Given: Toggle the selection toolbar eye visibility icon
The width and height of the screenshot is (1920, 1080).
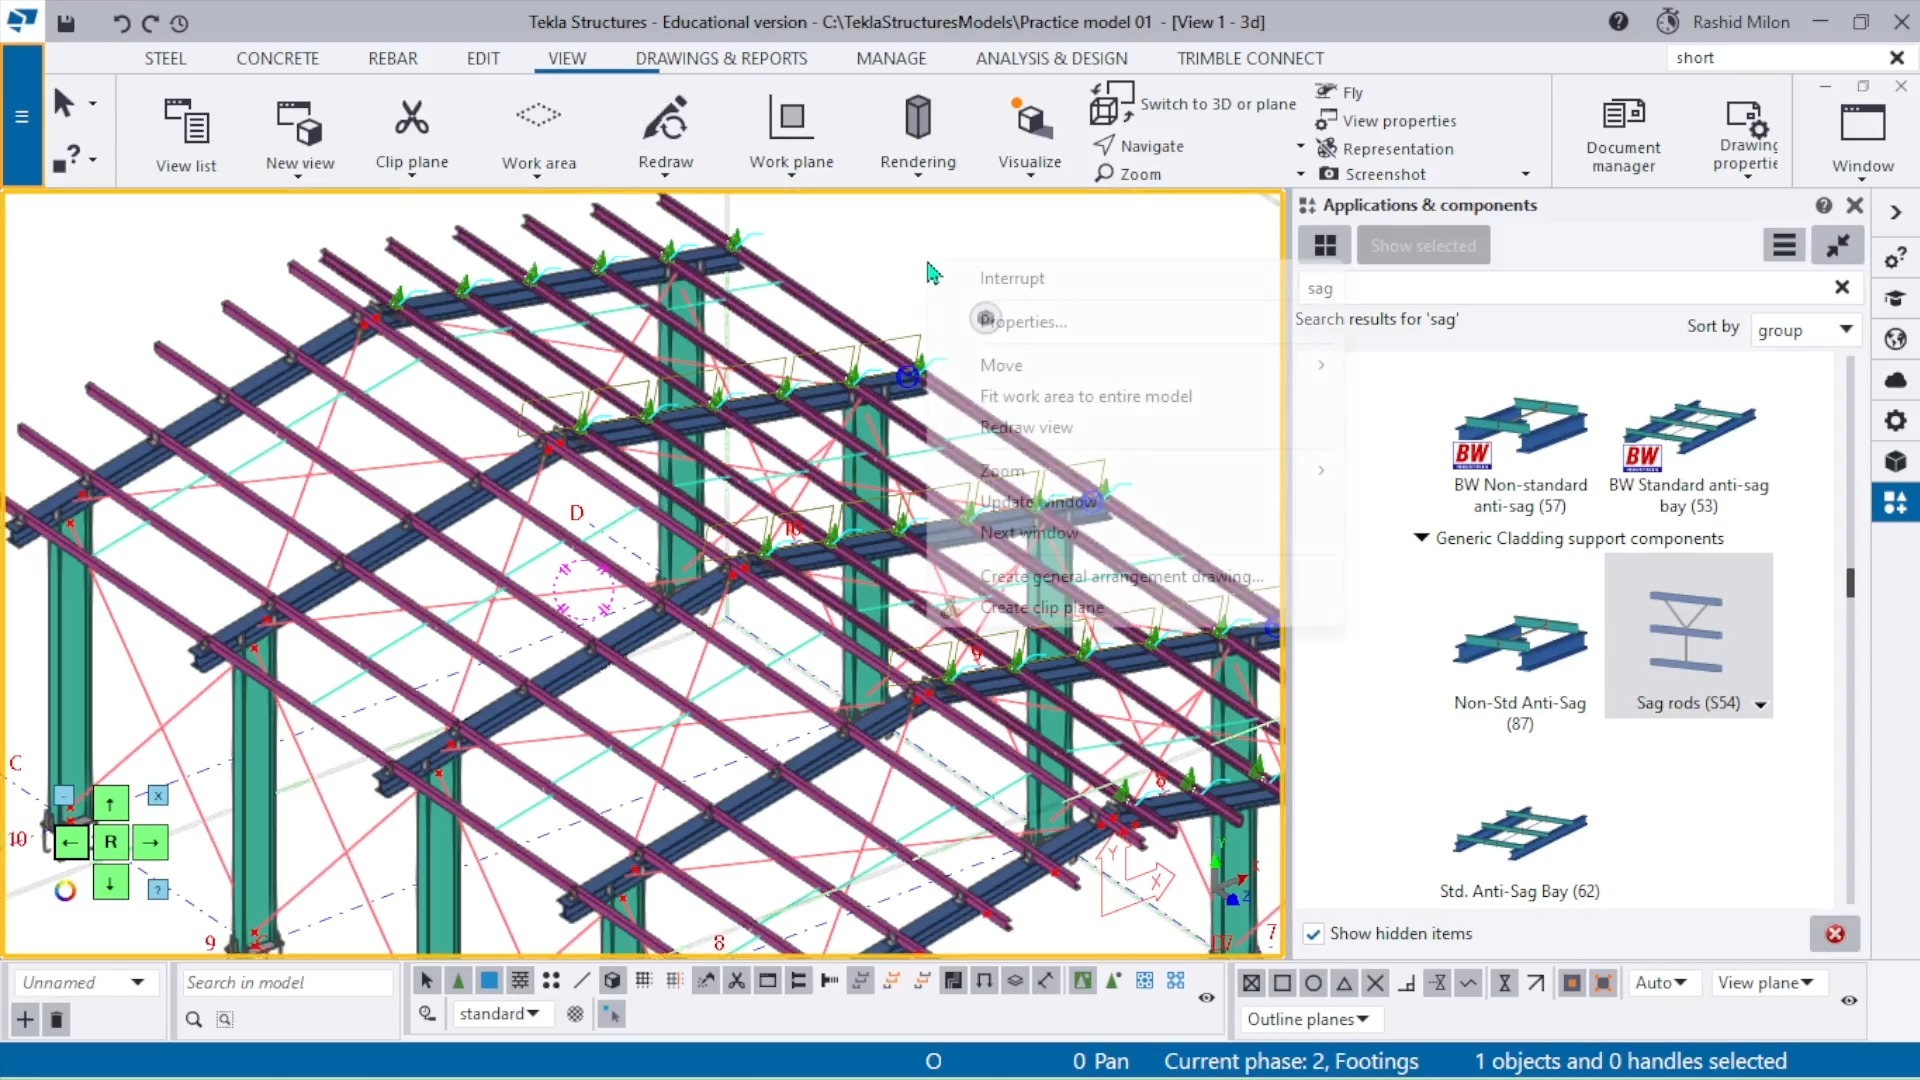Looking at the screenshot, I should [x=1206, y=997].
